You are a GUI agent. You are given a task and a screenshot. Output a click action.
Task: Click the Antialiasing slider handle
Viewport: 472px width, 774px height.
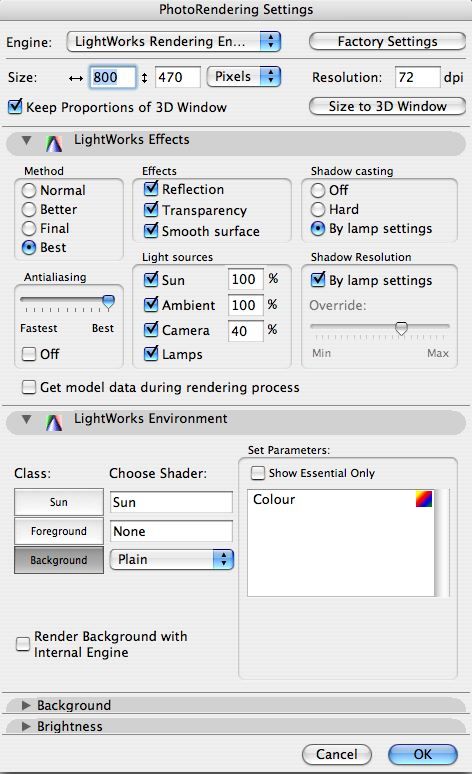coord(108,301)
